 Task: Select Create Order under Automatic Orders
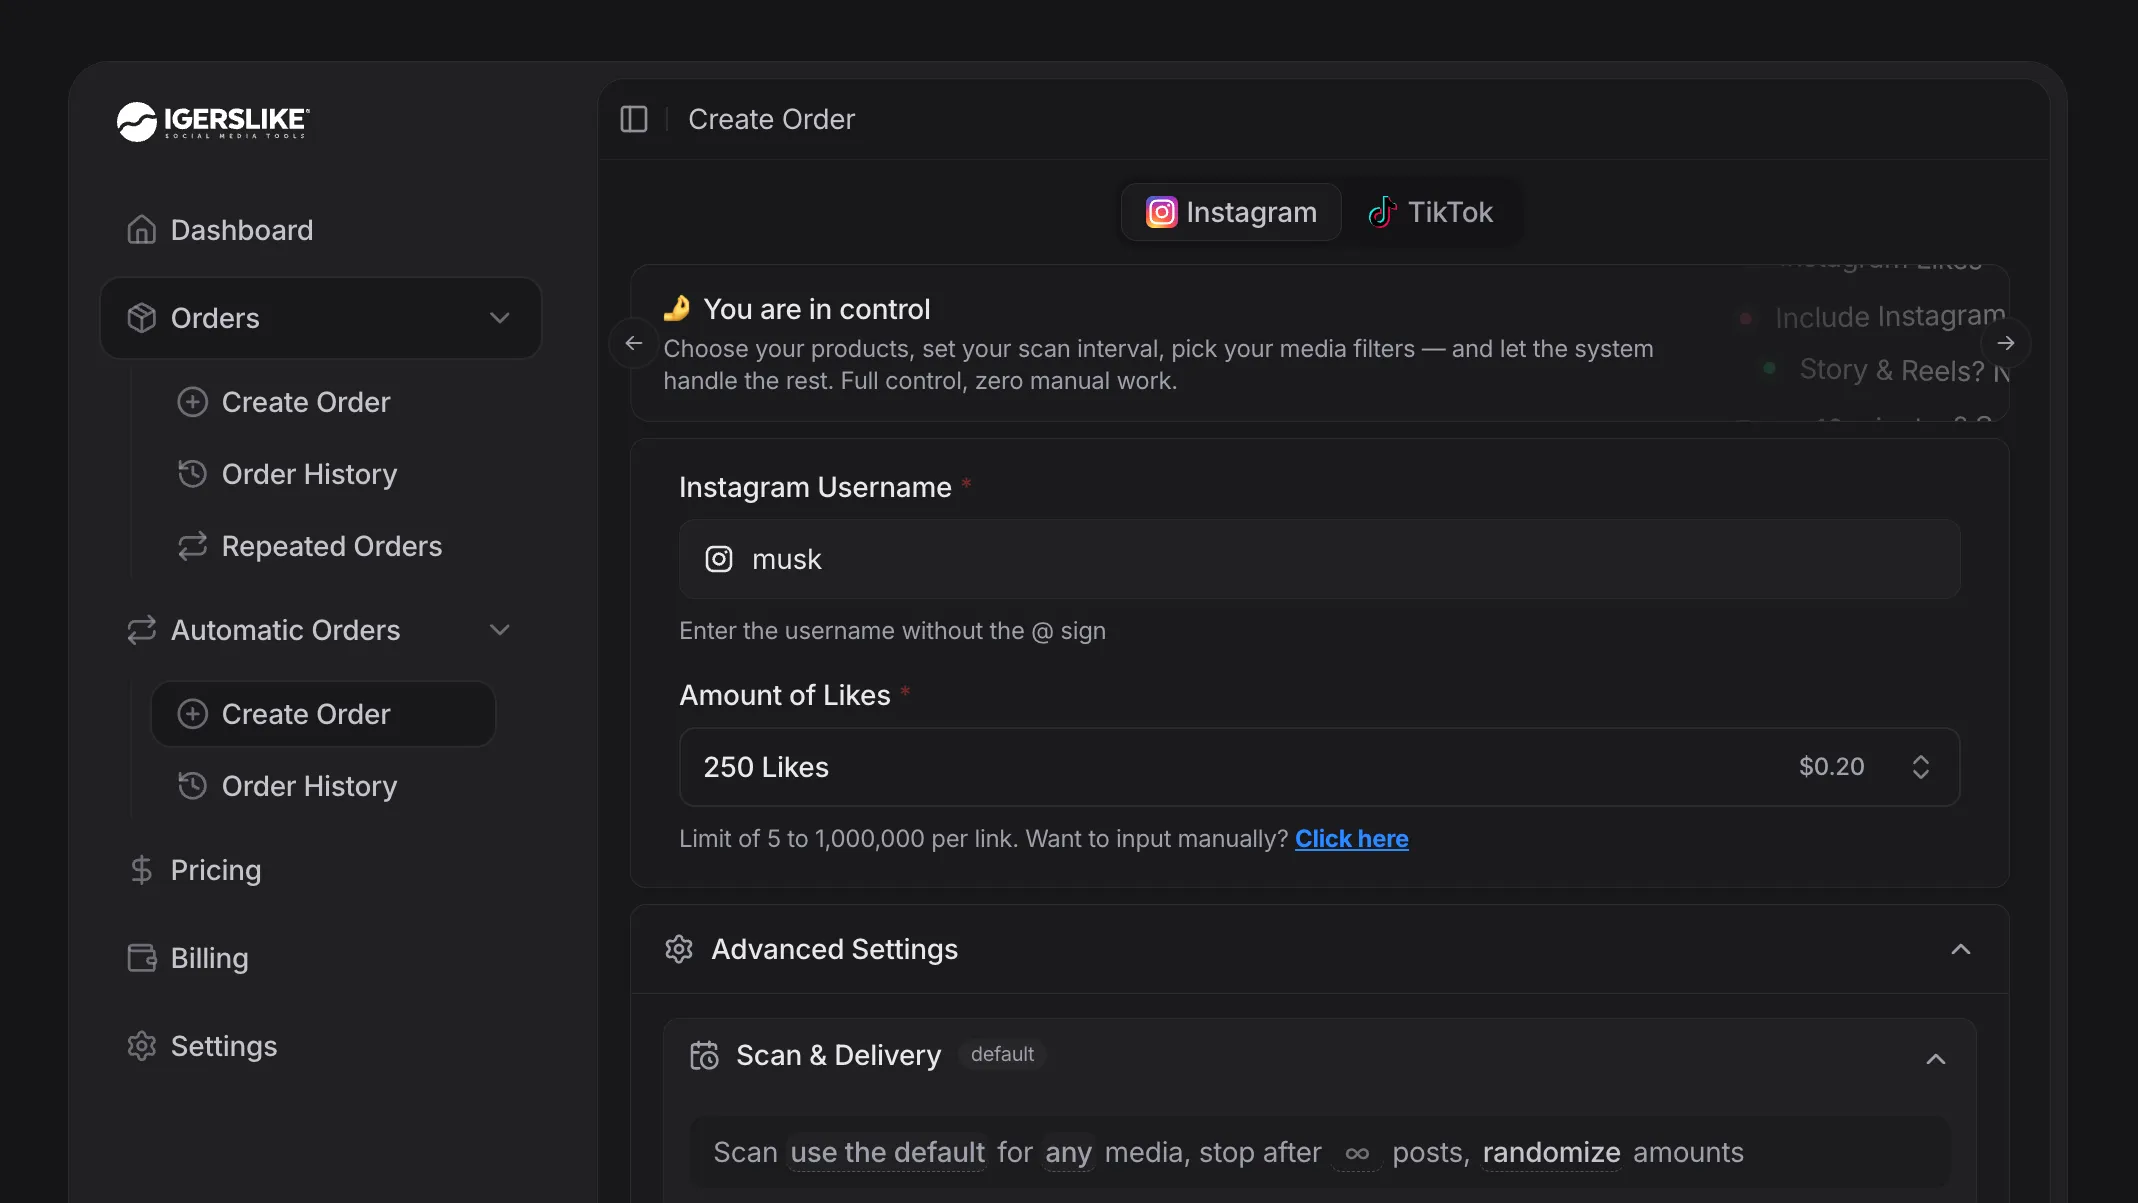tap(324, 714)
